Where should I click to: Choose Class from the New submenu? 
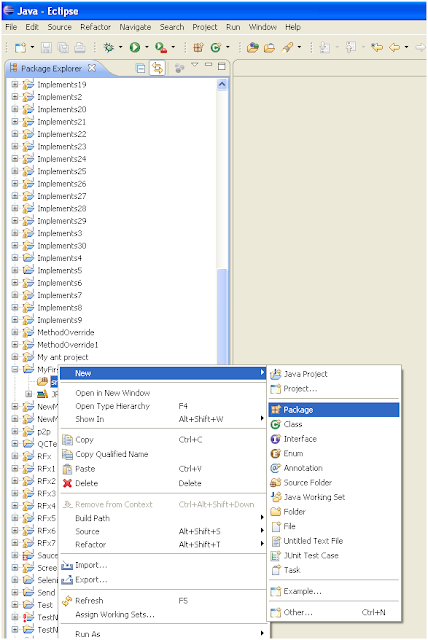click(334, 424)
